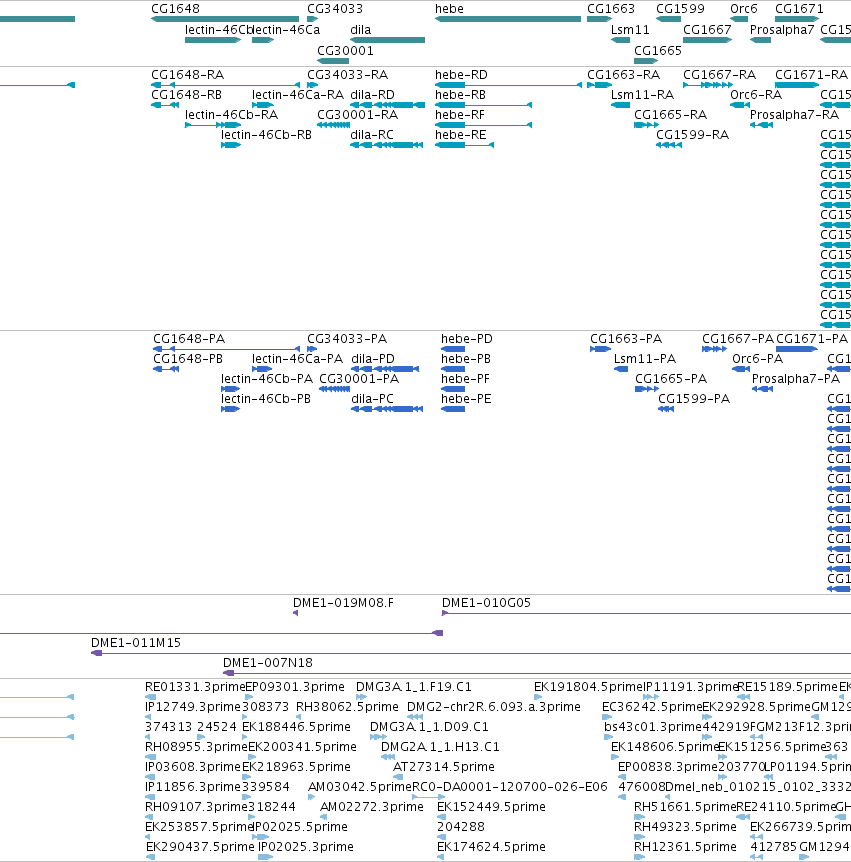This screenshot has width=851, height=862.
Task: Click transcript label lectin-46Ca-RA
Action: (298, 95)
